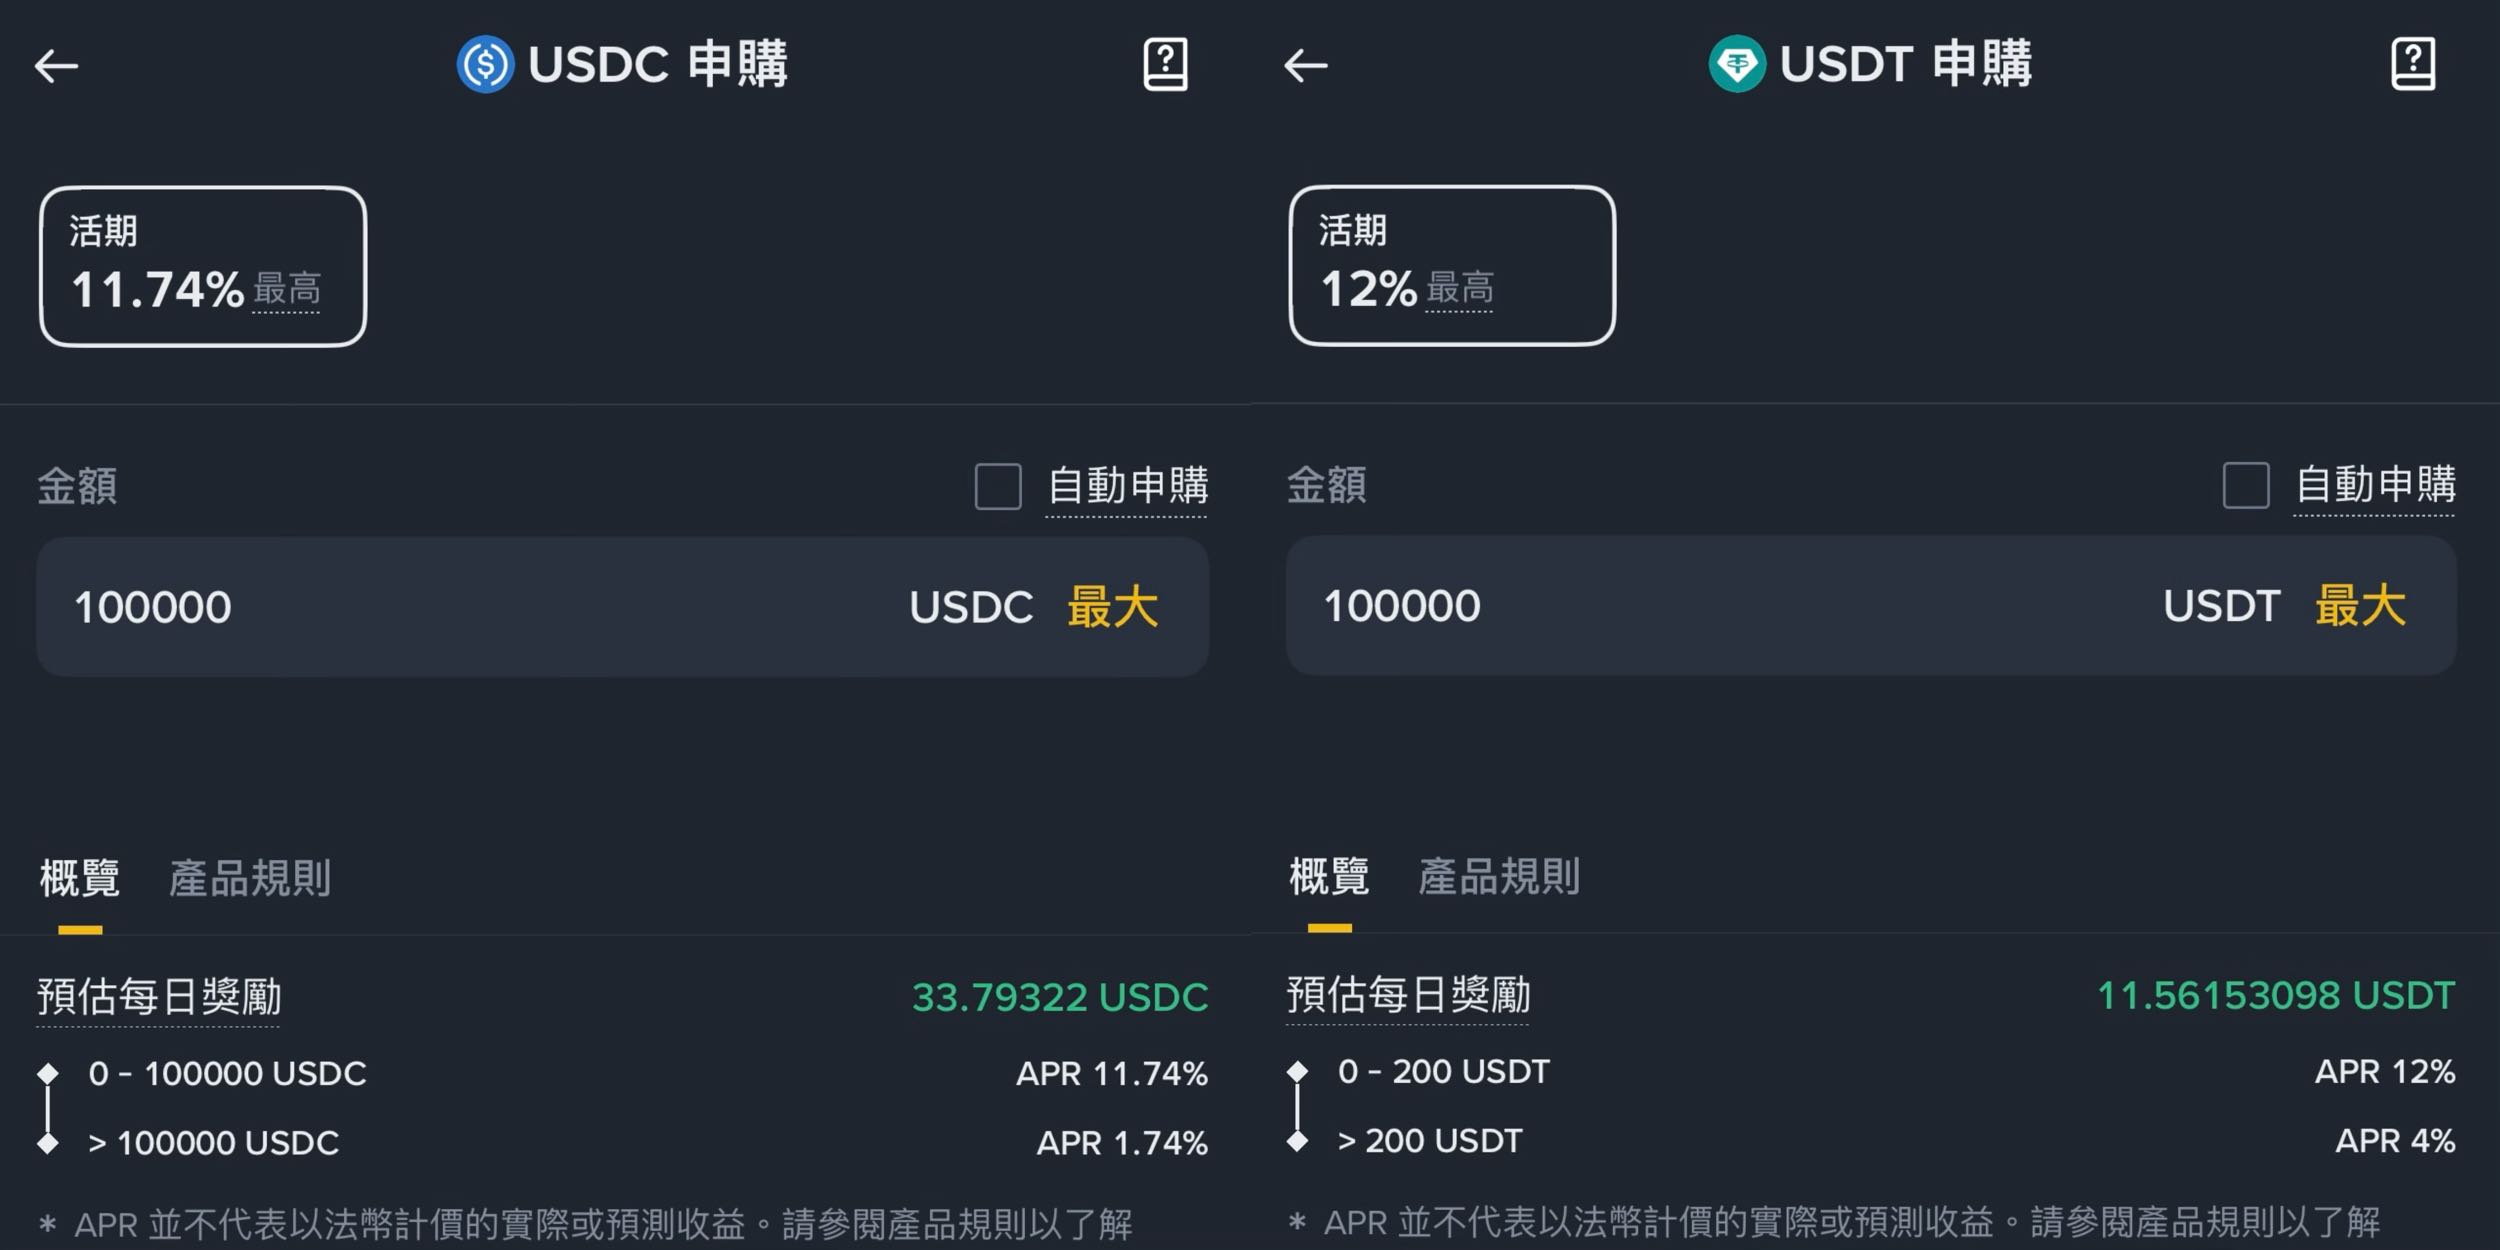Click the USDT coin logo in the header
2500x1250 pixels.
point(1735,64)
